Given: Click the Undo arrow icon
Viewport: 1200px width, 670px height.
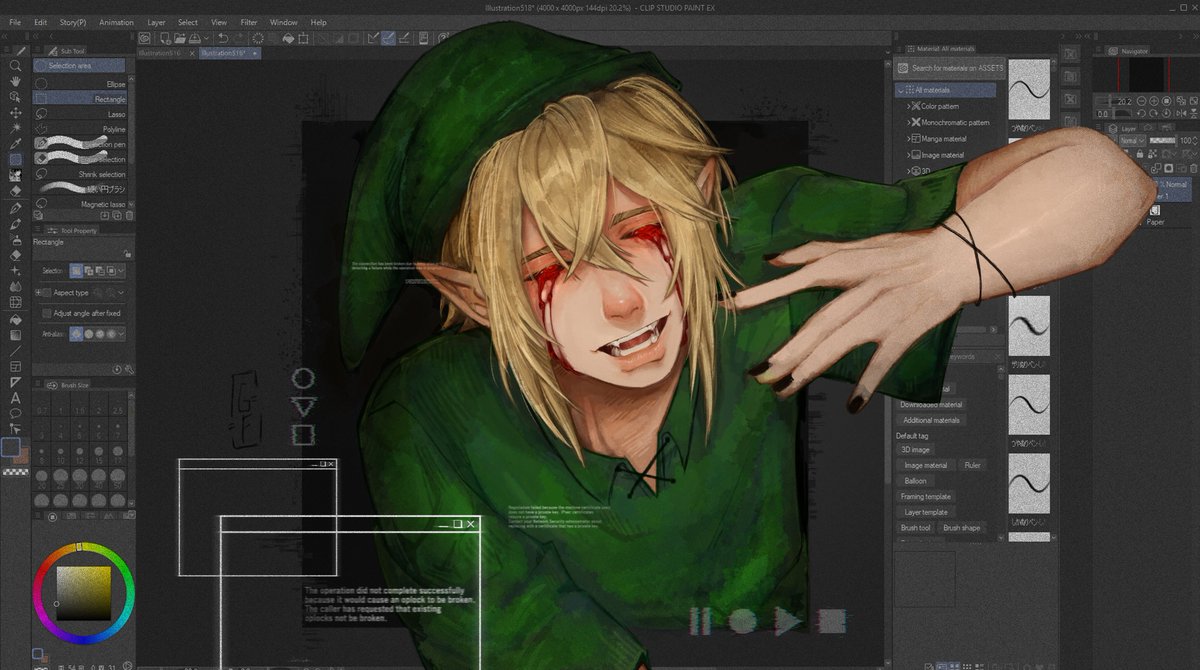Looking at the screenshot, I should (224, 39).
